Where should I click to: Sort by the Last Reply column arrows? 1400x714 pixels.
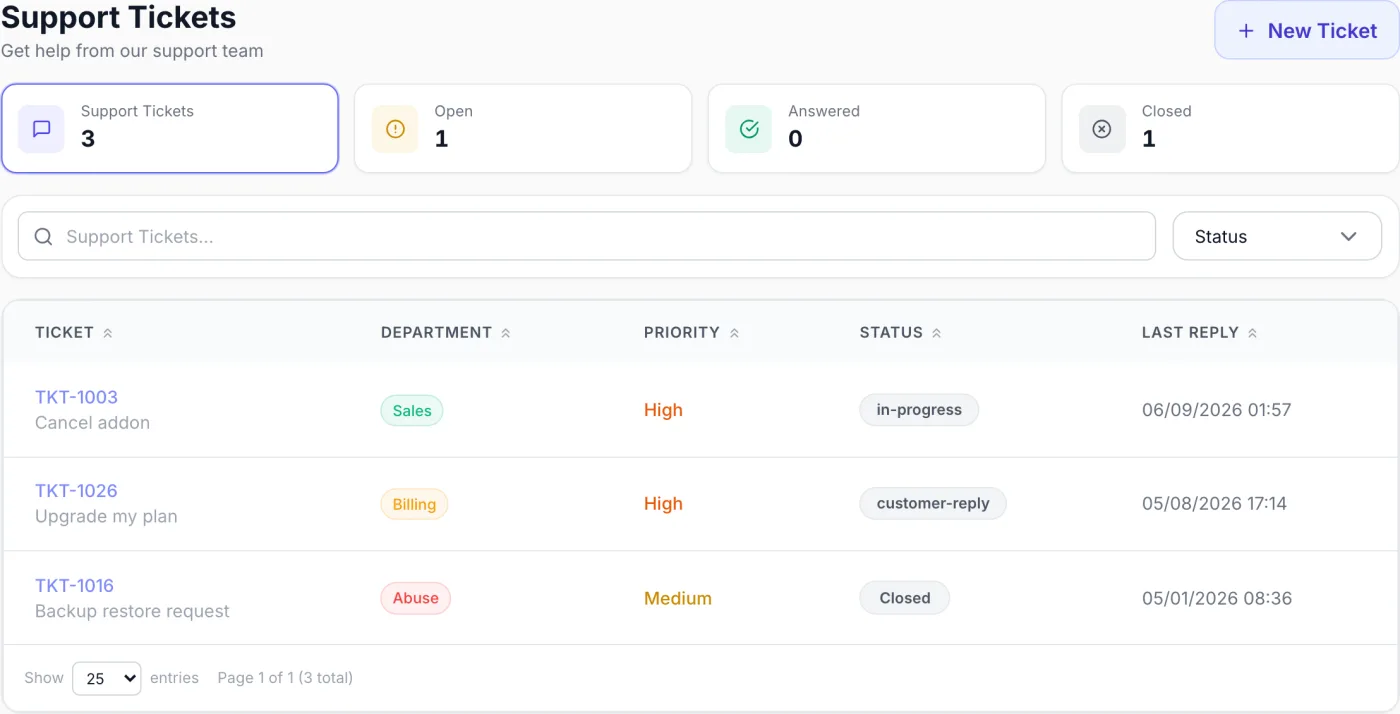(1253, 333)
